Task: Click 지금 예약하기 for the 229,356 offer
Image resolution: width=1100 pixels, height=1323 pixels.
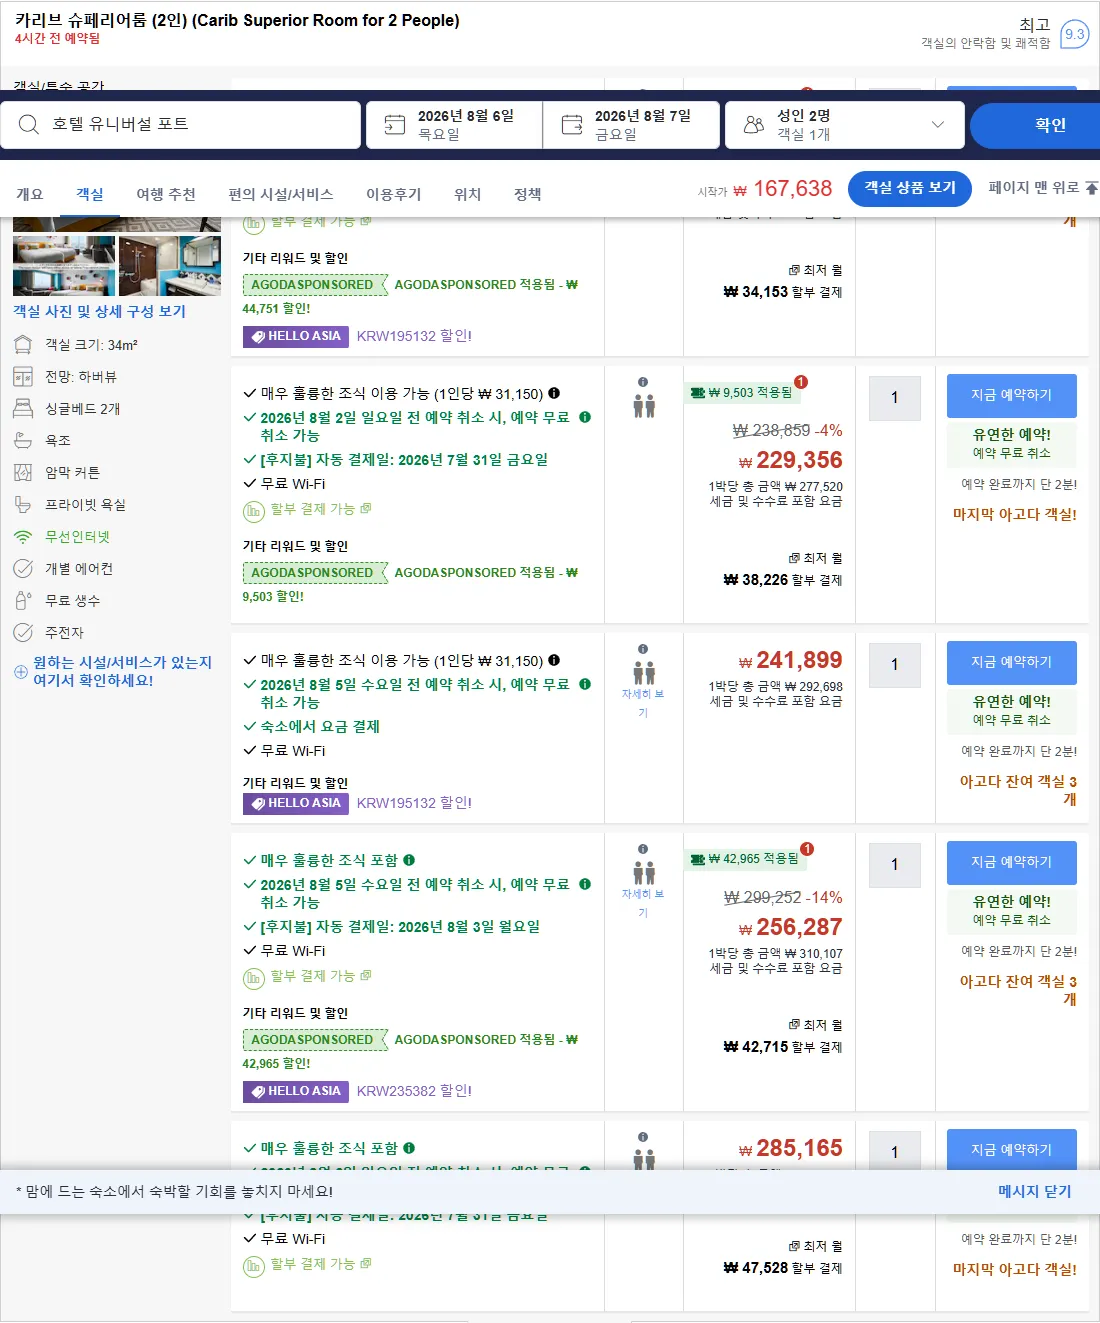Action: (x=1012, y=395)
